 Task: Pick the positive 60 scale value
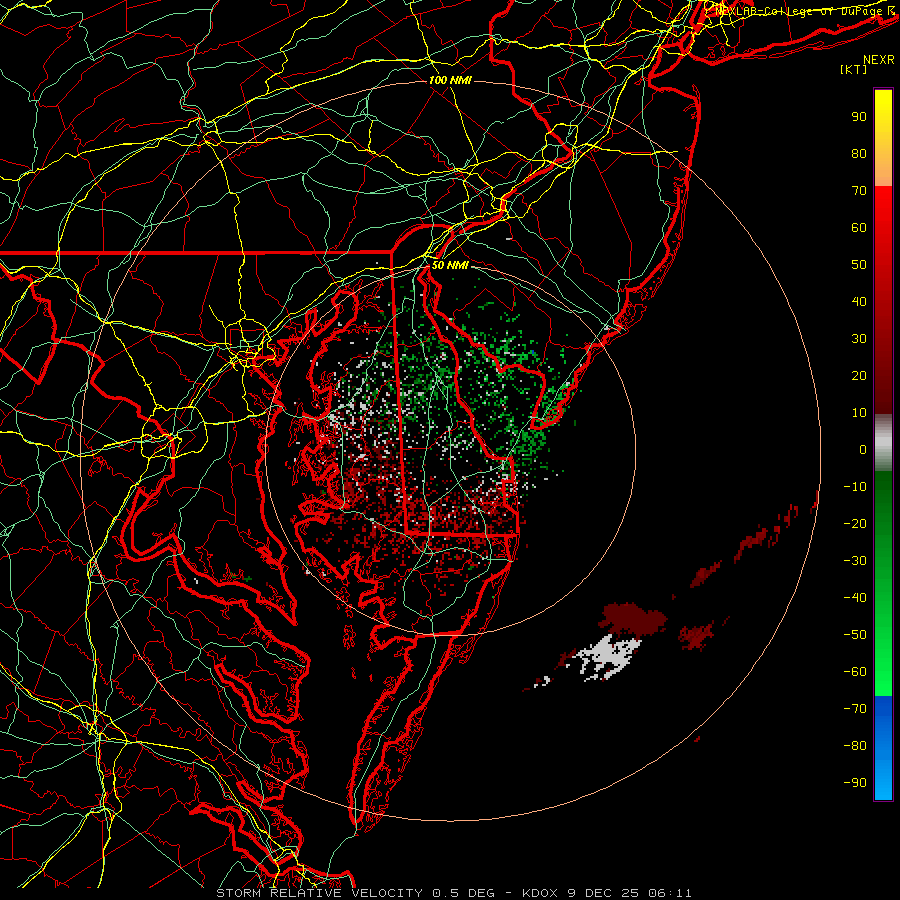pyautogui.click(x=859, y=227)
